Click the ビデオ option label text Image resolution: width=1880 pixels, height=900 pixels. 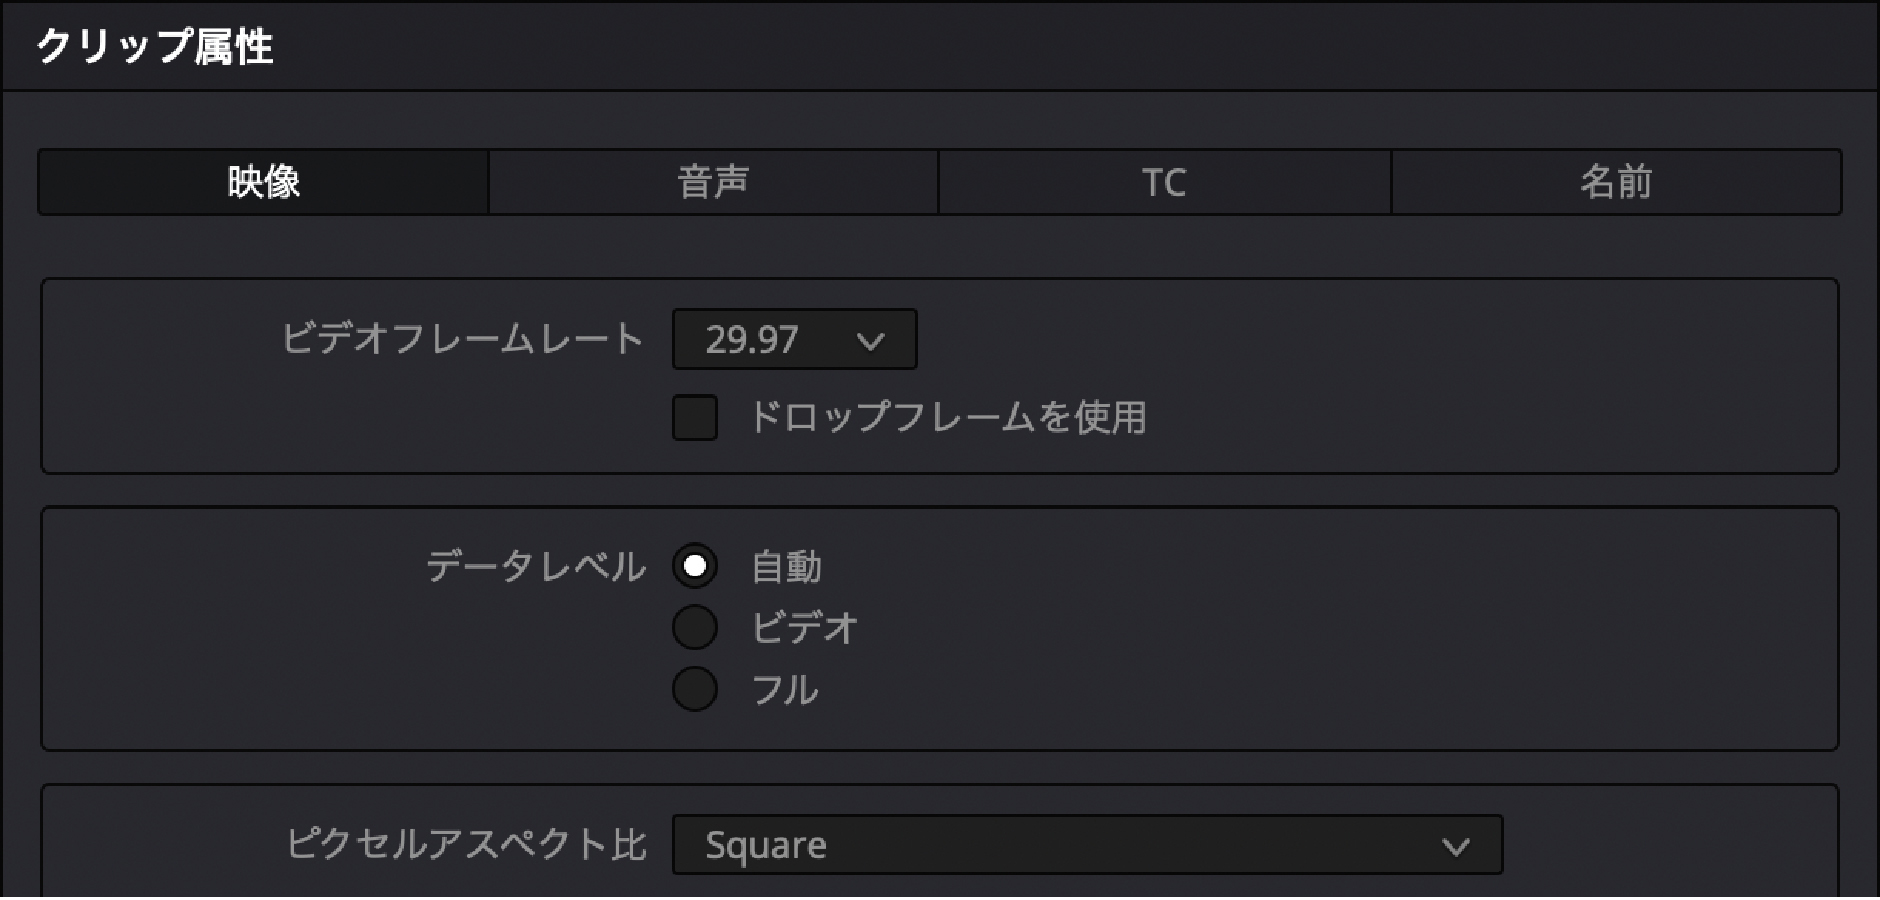point(804,629)
